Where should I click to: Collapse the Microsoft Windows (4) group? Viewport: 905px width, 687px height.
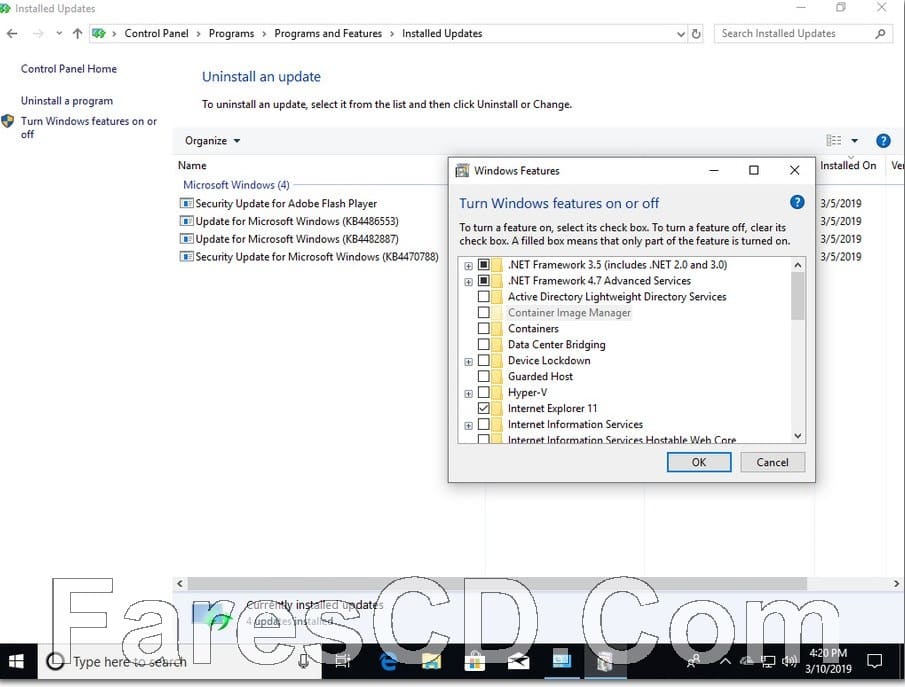(x=236, y=185)
